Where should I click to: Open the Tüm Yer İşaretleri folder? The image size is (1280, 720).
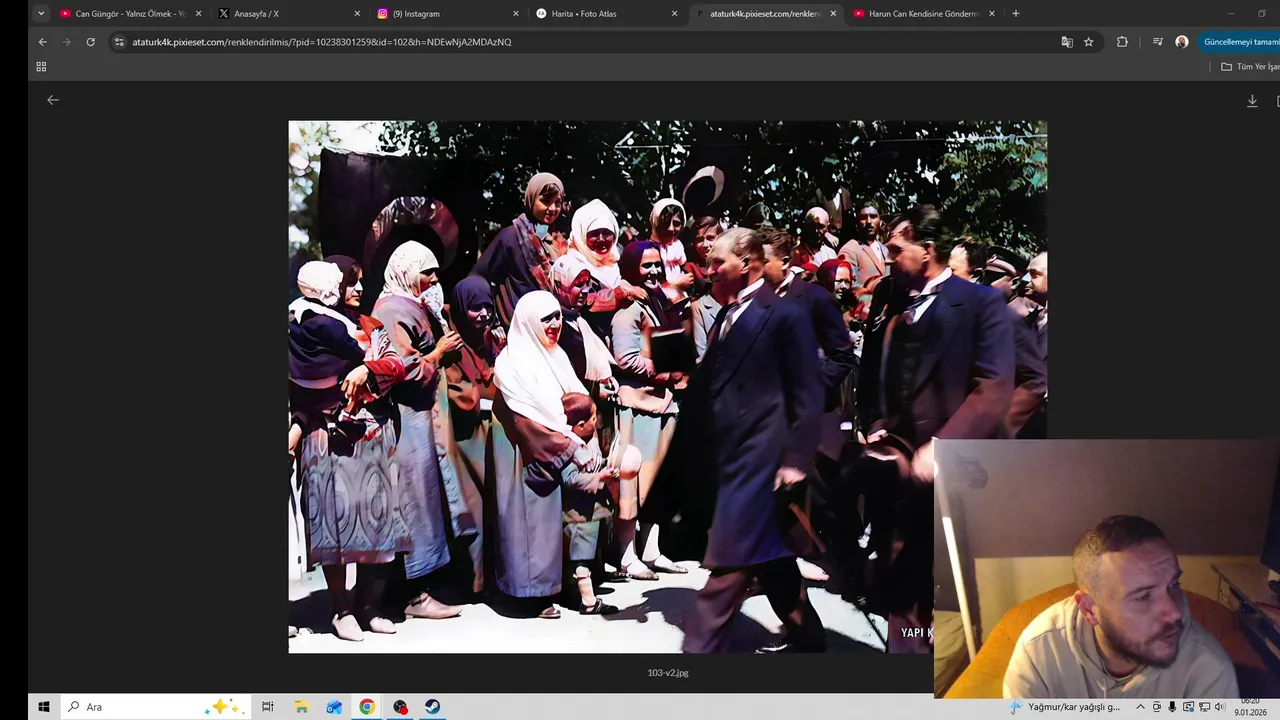tap(1250, 67)
